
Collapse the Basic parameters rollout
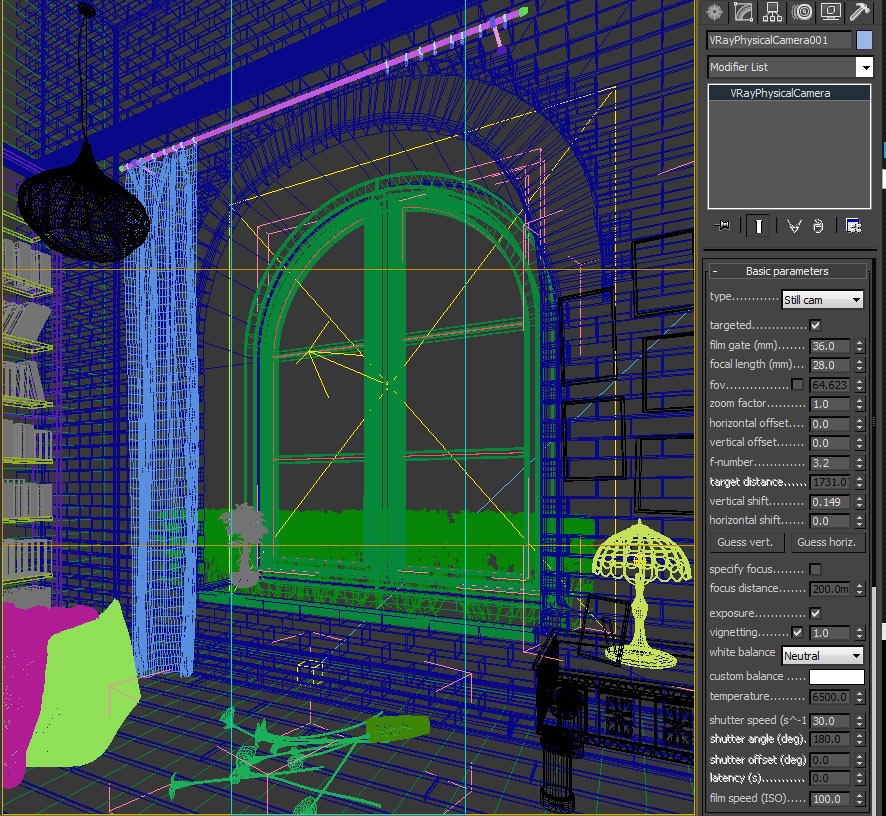(x=786, y=271)
